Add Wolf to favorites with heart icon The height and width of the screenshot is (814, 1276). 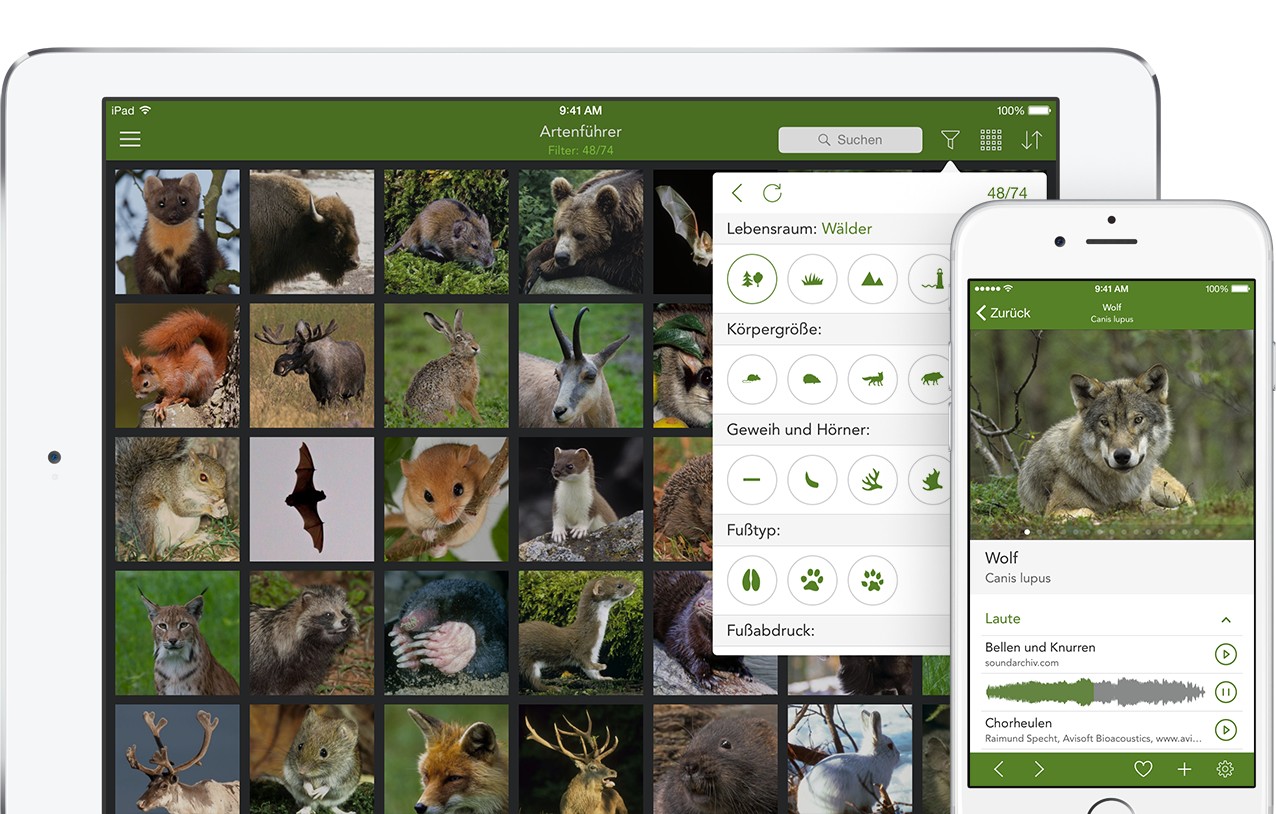point(1143,769)
